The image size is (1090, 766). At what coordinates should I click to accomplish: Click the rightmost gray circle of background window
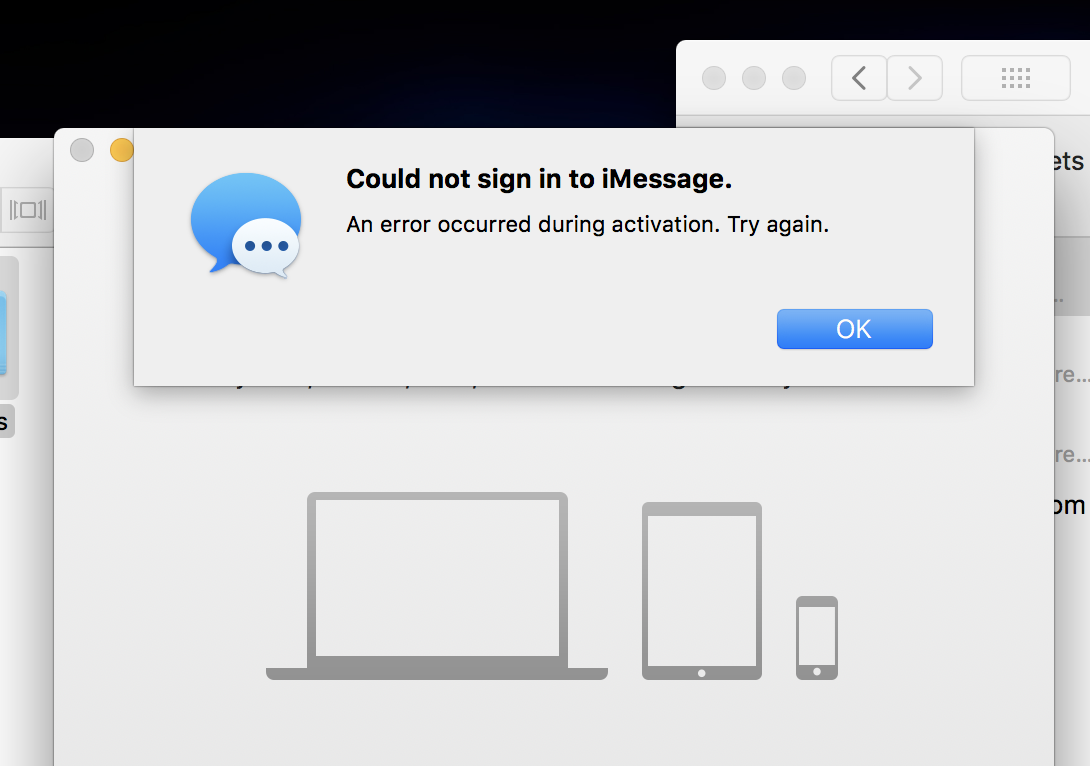tap(794, 78)
